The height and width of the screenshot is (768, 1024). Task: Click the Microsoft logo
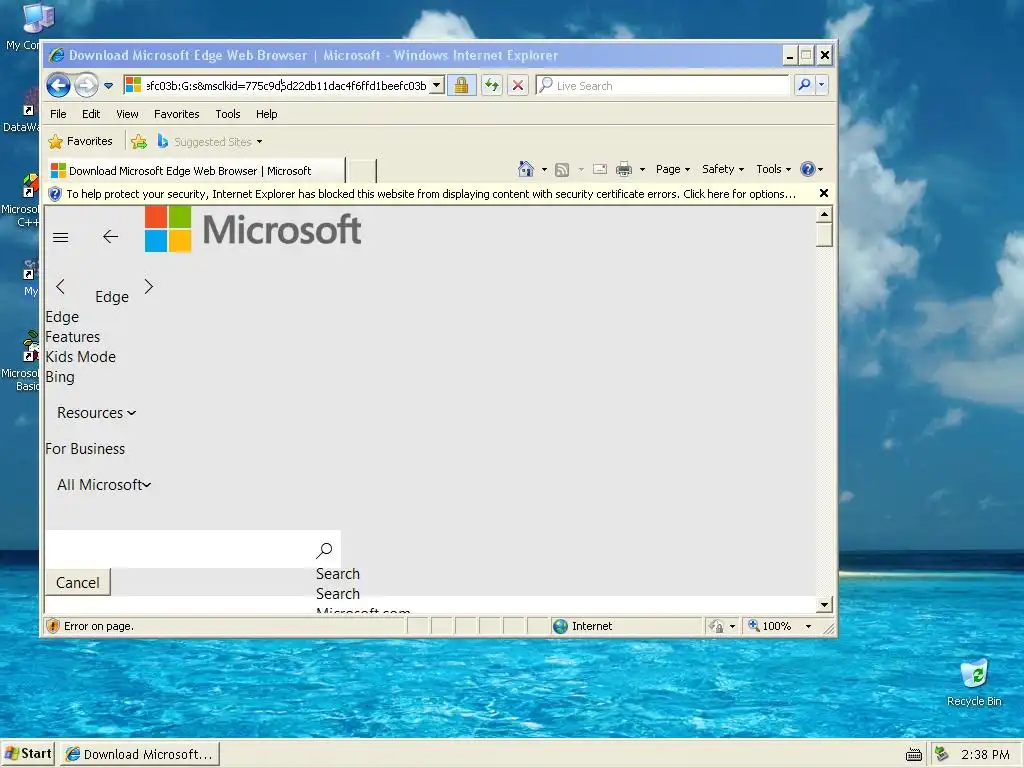click(253, 229)
